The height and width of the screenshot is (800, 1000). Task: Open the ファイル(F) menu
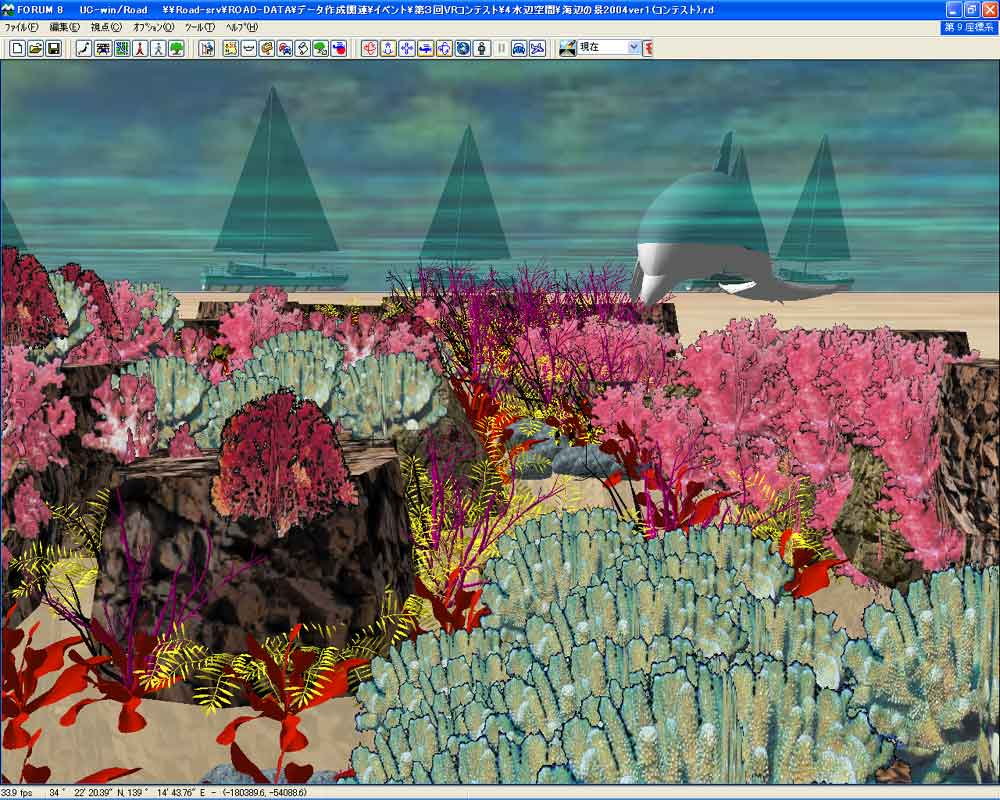coord(21,27)
